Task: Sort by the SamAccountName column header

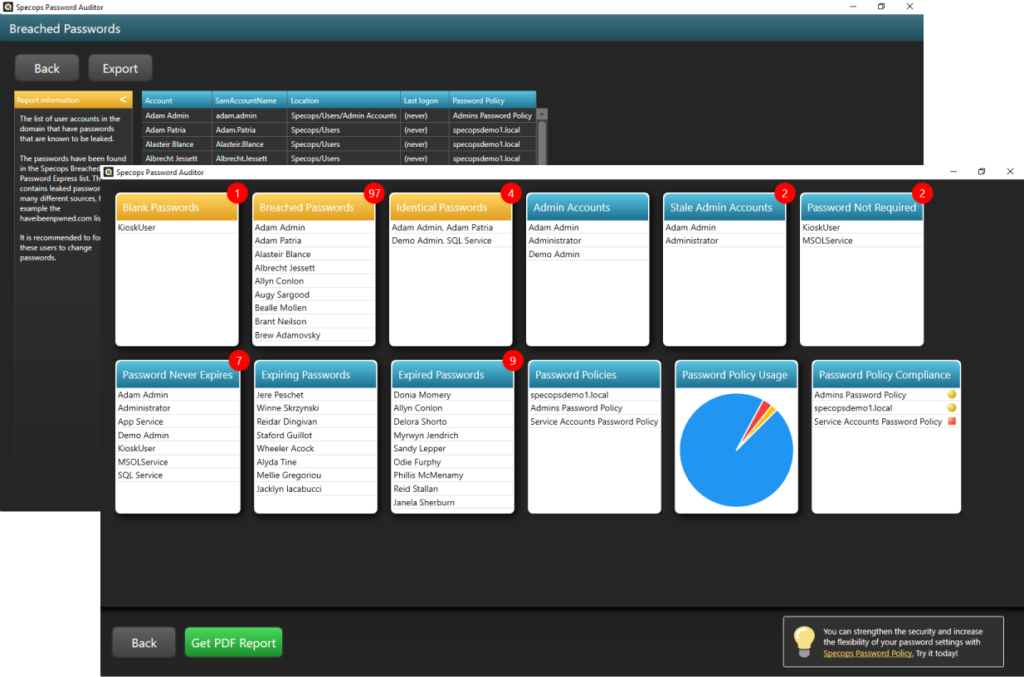Action: (x=249, y=101)
